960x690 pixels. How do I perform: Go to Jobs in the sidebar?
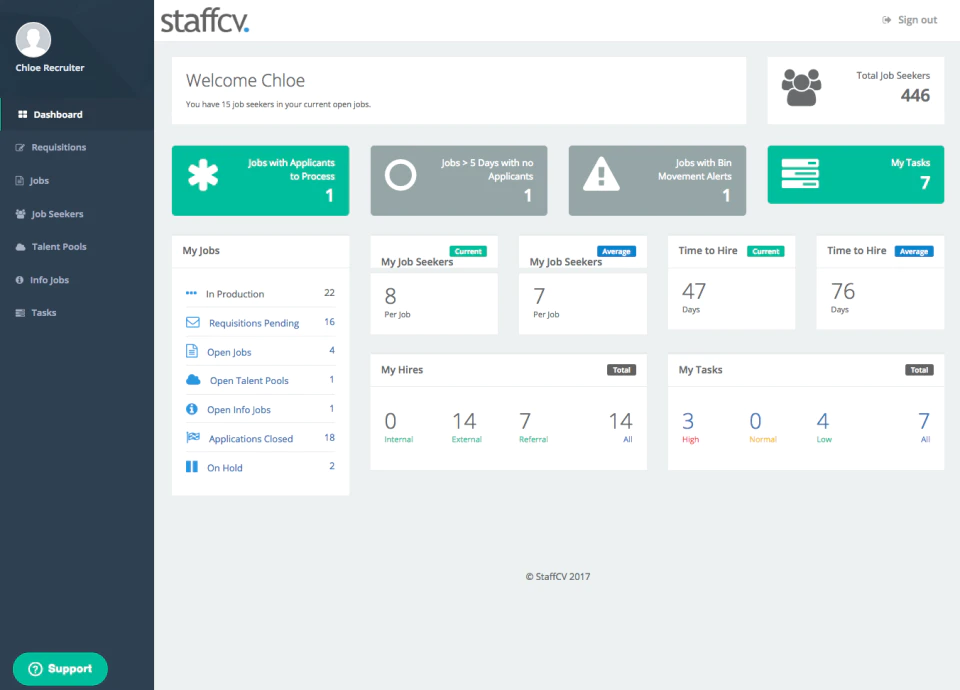(x=77, y=181)
